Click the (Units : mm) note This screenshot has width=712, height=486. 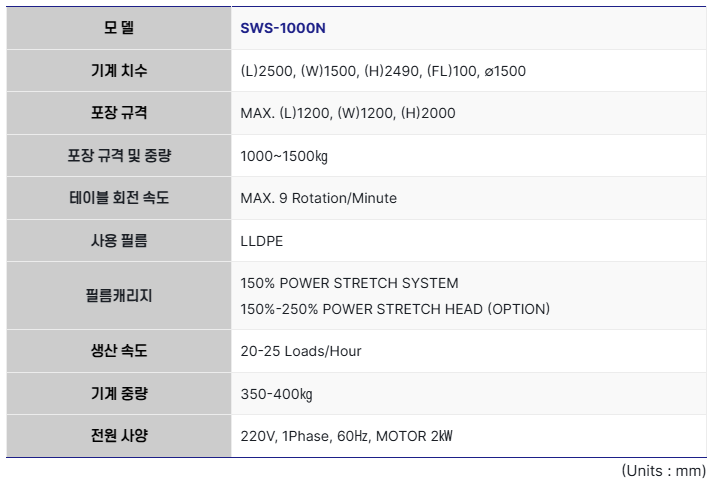664,470
